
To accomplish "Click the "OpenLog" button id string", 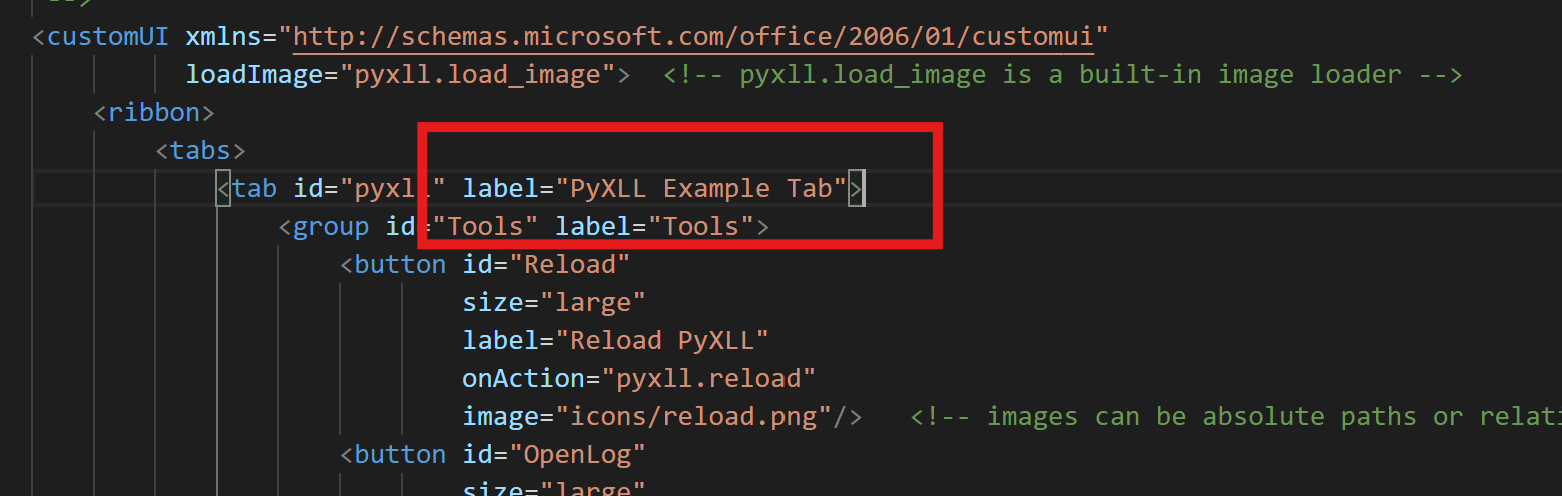I will (577, 454).
